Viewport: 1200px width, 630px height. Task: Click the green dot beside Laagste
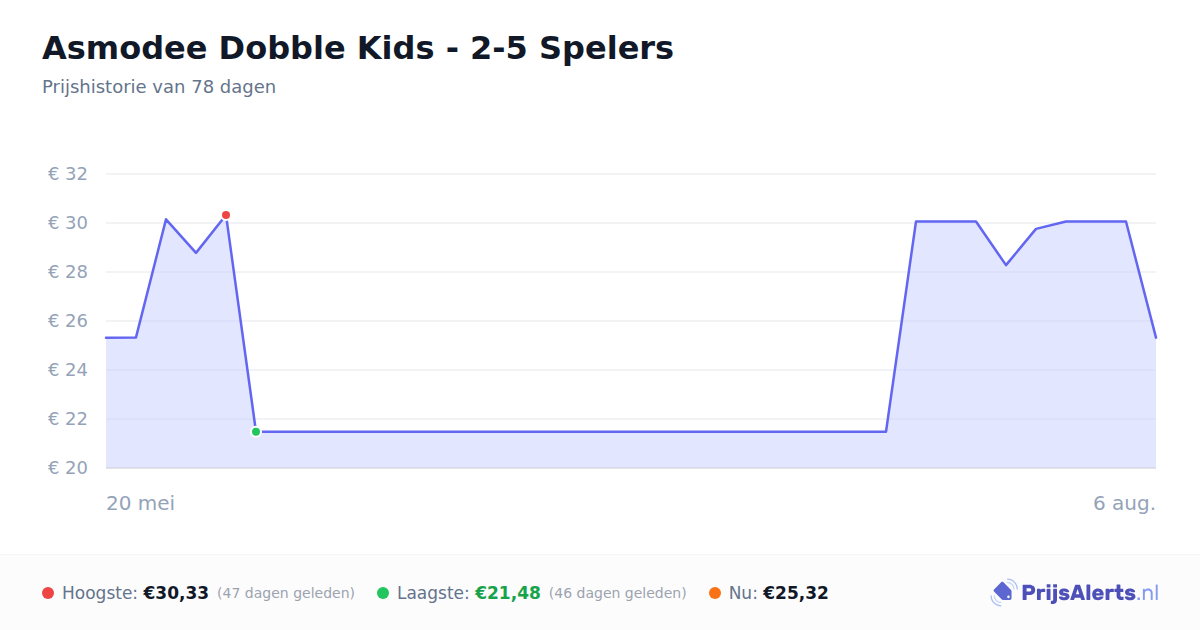pos(383,593)
